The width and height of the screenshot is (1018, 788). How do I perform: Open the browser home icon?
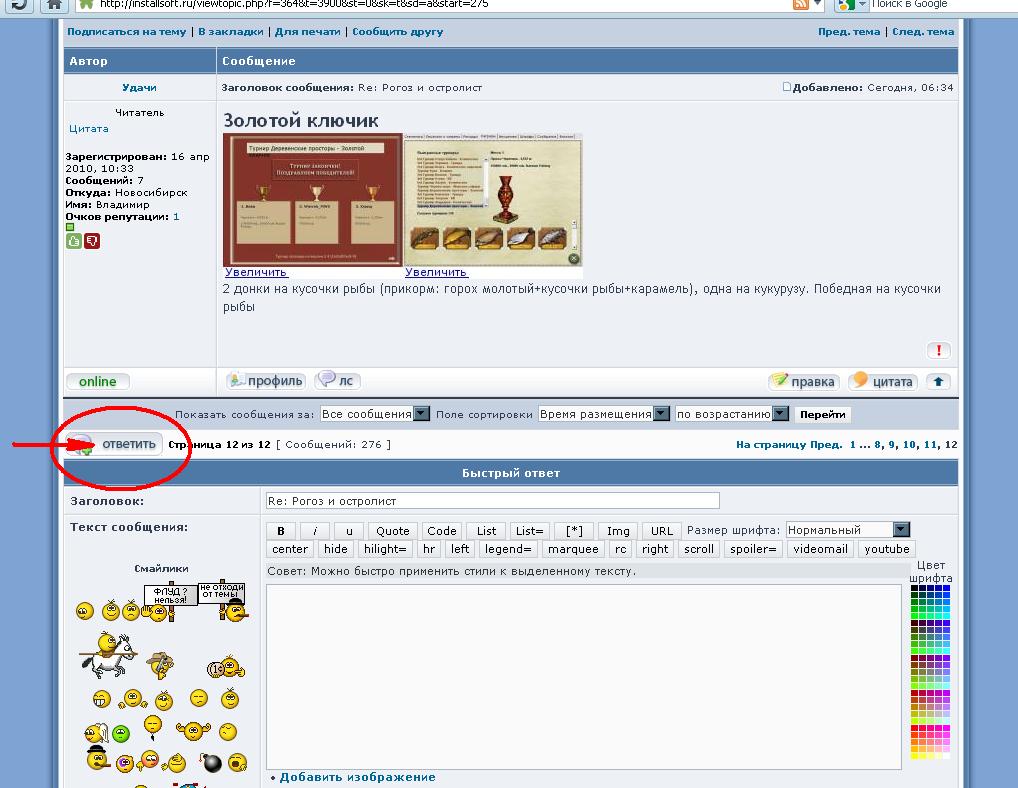coord(55,5)
